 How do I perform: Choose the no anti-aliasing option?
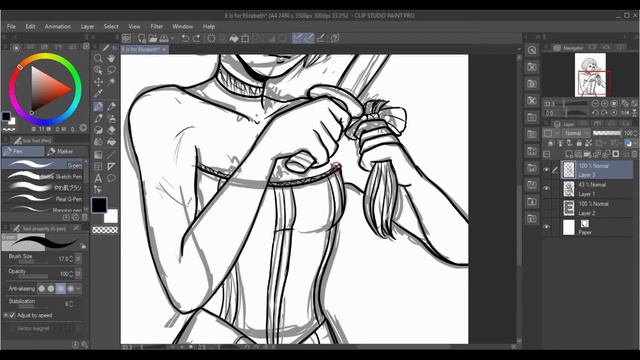[42, 289]
